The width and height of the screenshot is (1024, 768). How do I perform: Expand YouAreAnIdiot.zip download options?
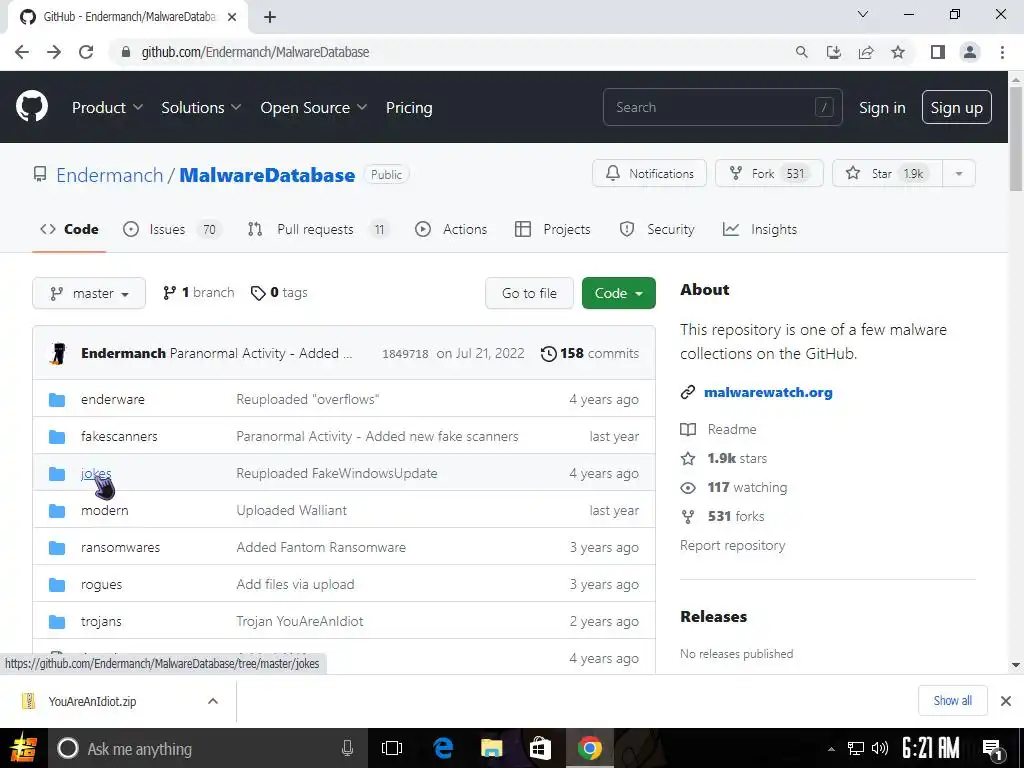pyautogui.click(x=213, y=701)
